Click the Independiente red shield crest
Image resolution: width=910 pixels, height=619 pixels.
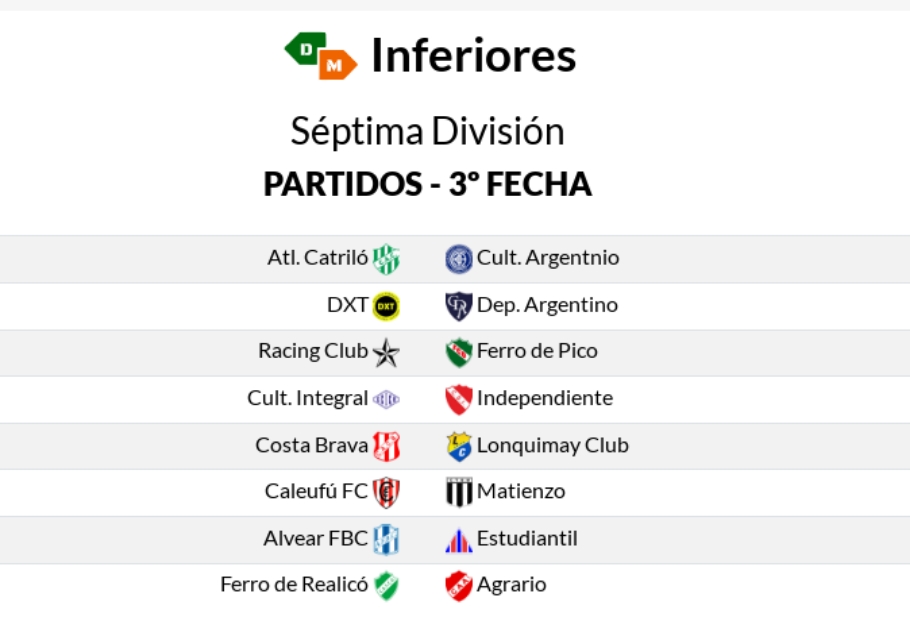pyautogui.click(x=459, y=399)
